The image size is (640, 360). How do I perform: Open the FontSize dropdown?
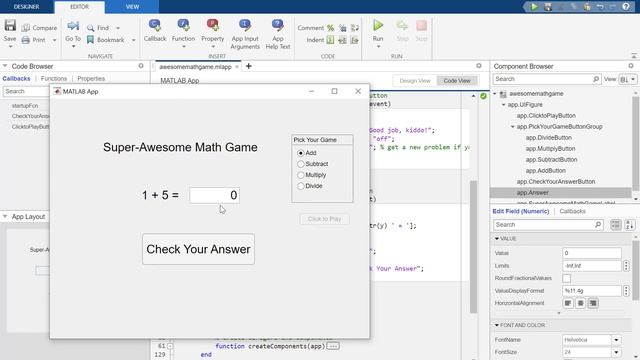point(616,352)
